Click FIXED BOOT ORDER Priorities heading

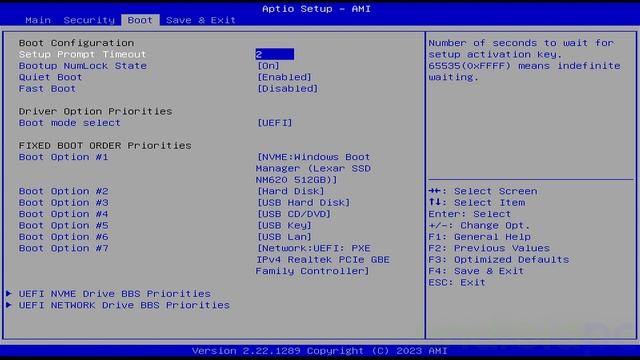click(x=105, y=146)
